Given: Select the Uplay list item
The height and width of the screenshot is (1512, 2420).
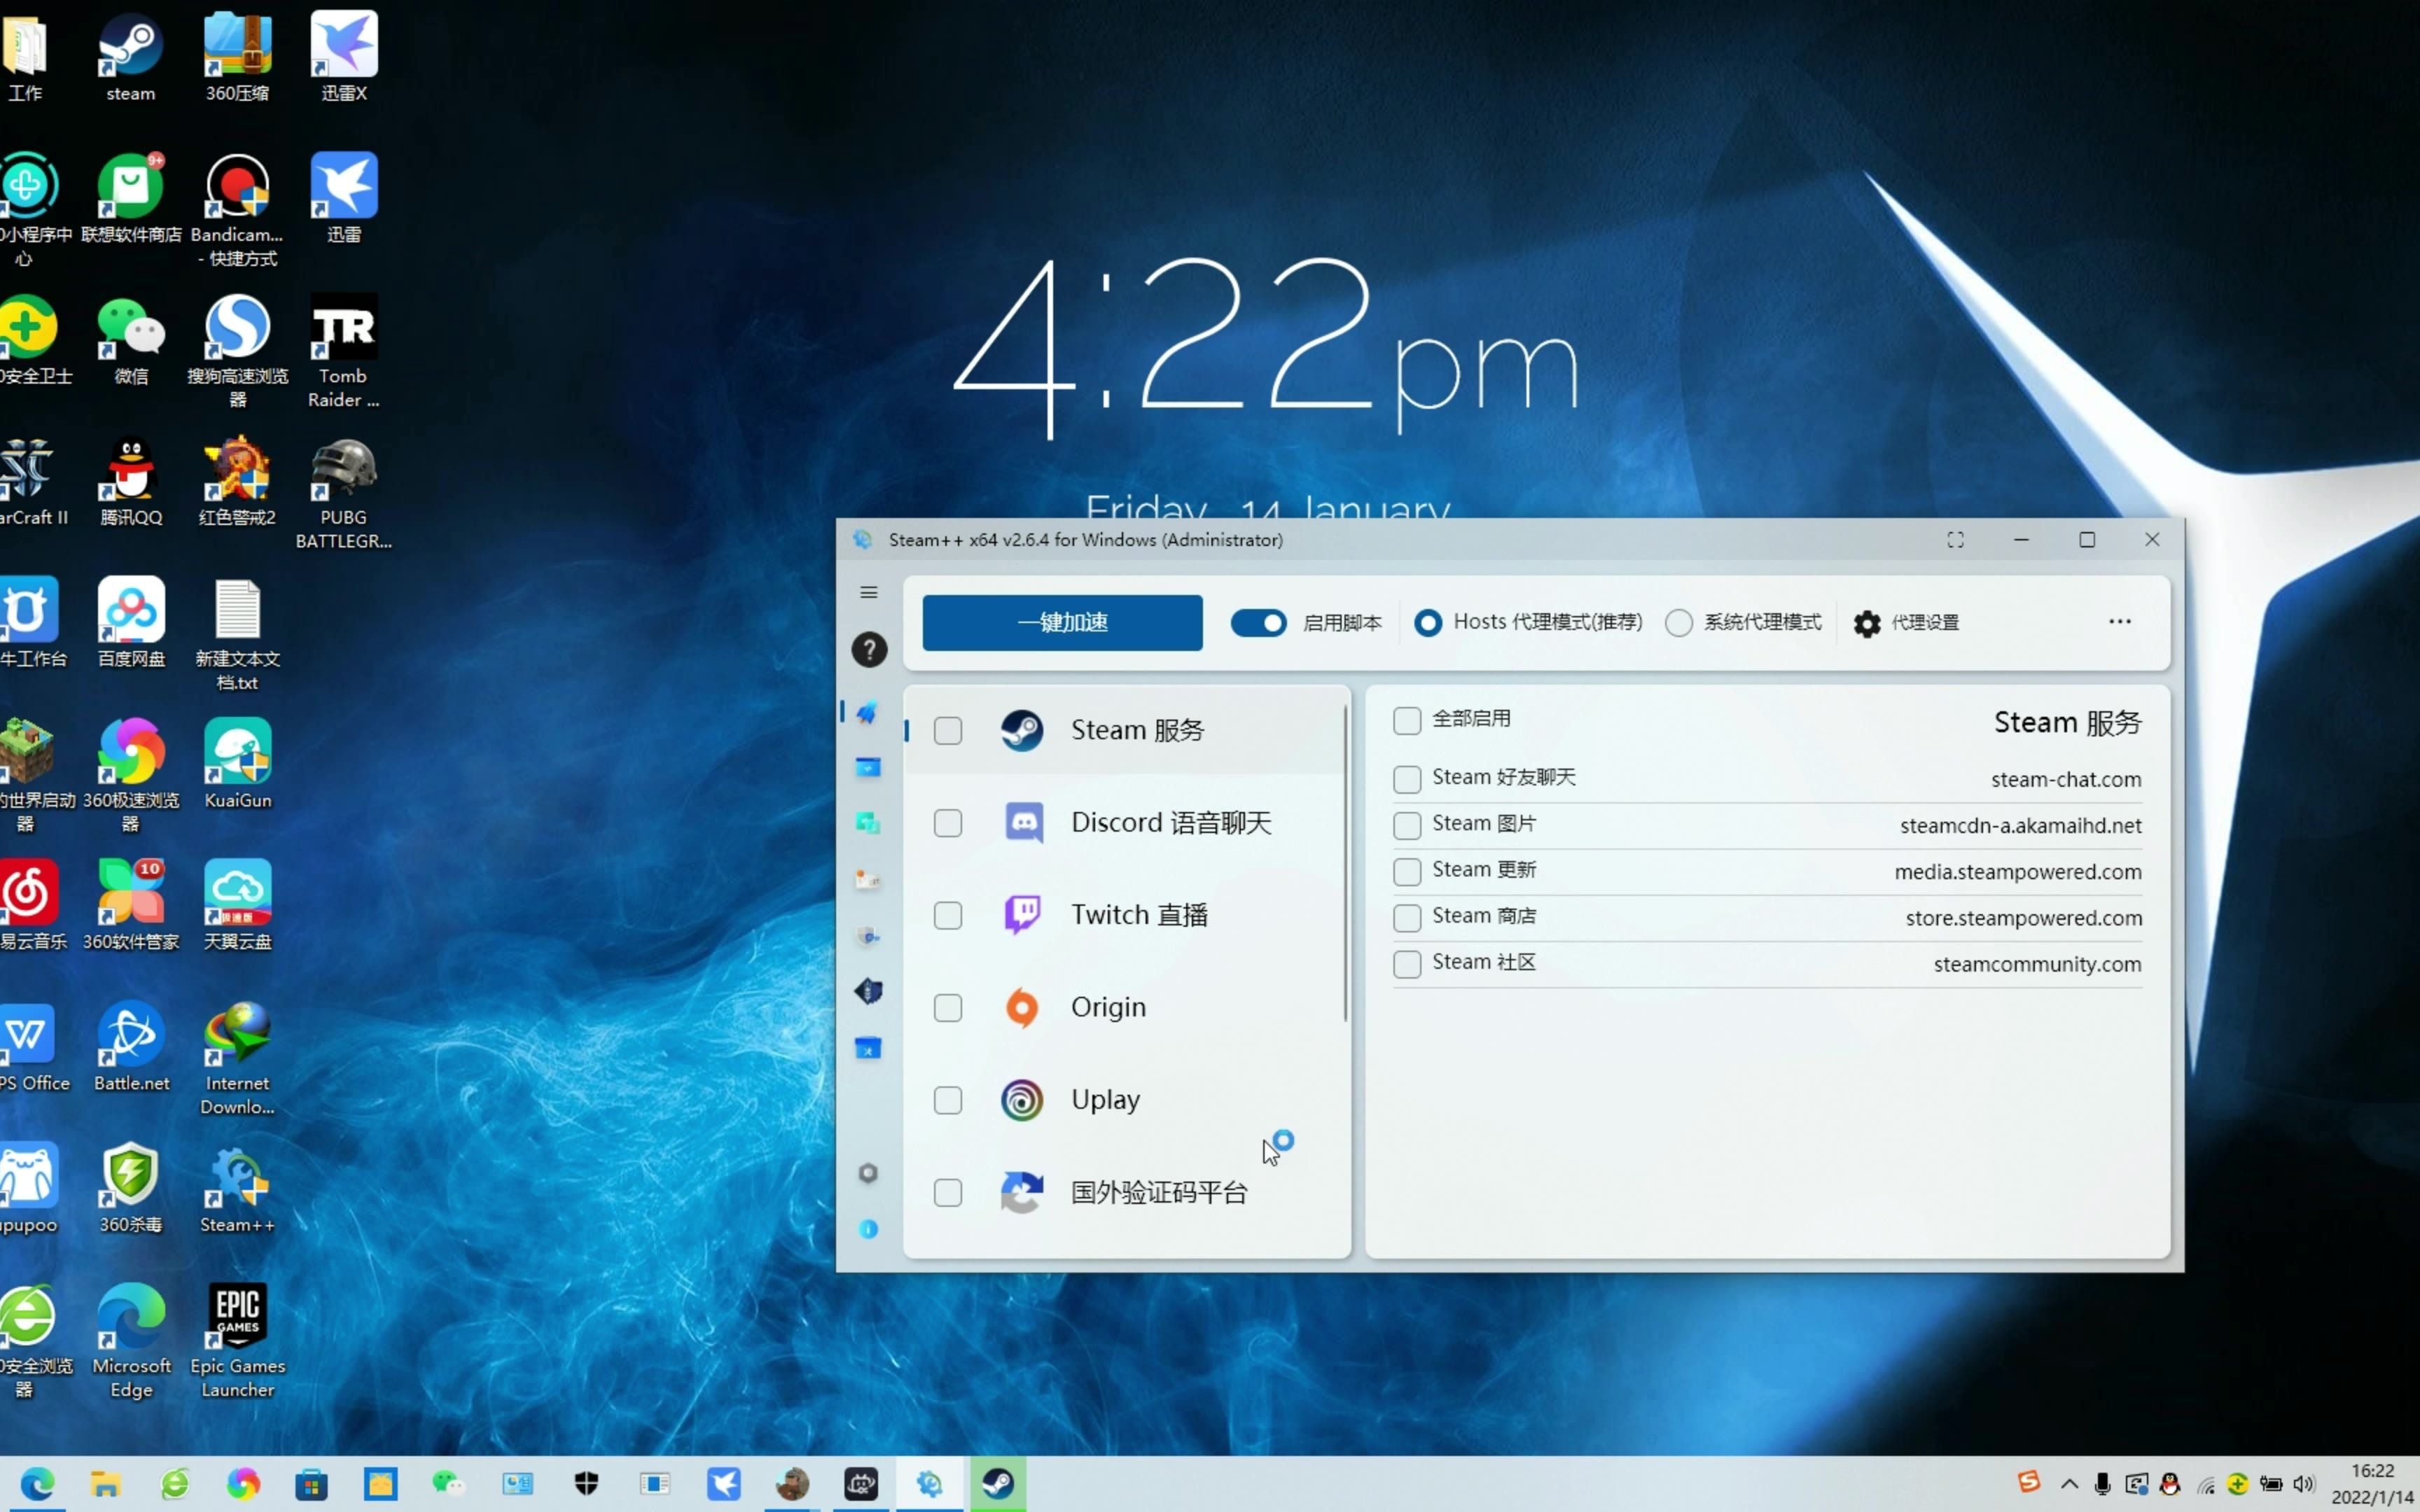Looking at the screenshot, I should (1124, 1100).
